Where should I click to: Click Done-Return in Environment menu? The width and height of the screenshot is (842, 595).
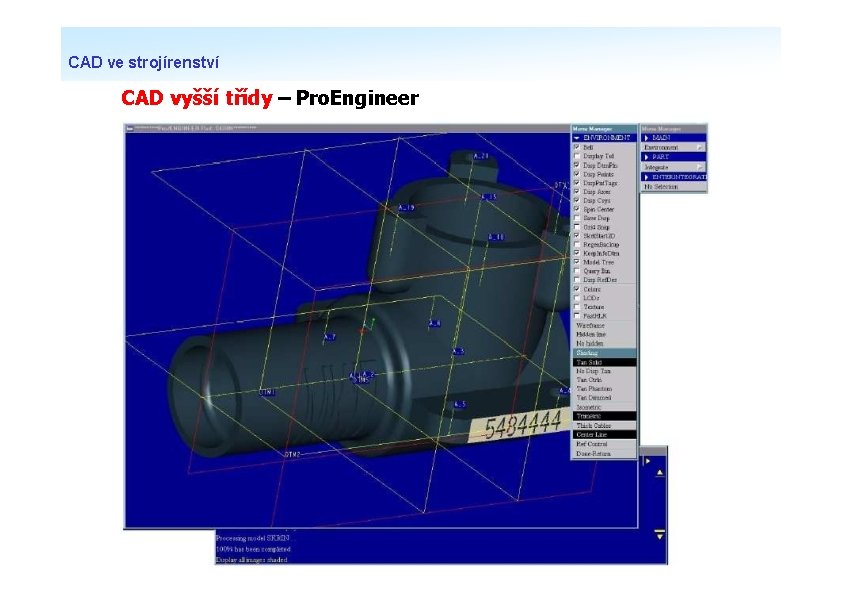point(604,454)
